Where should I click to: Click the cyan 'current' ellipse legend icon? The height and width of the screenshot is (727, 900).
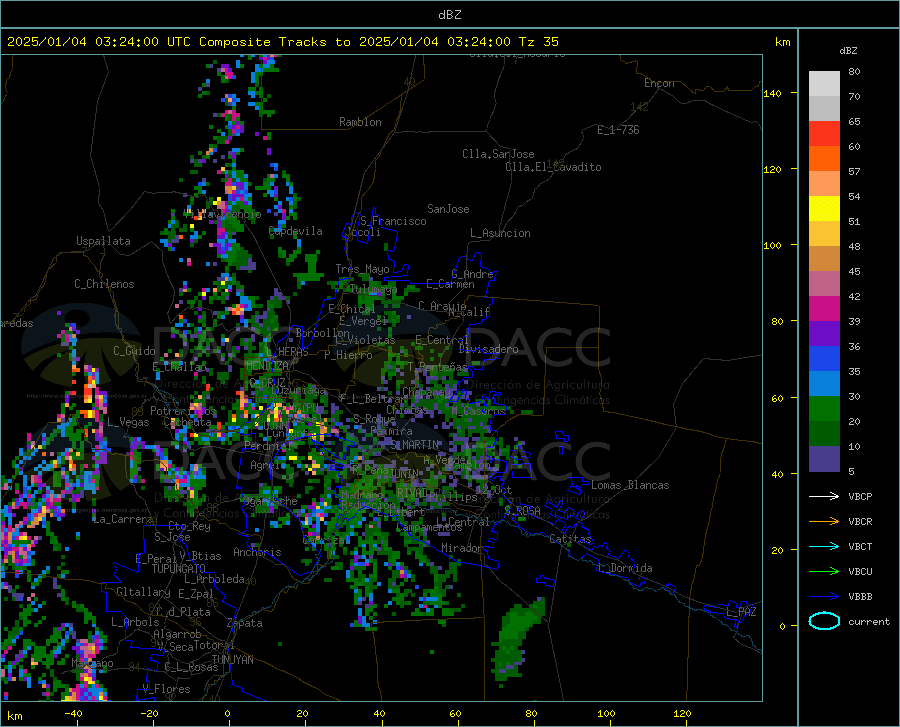(824, 621)
